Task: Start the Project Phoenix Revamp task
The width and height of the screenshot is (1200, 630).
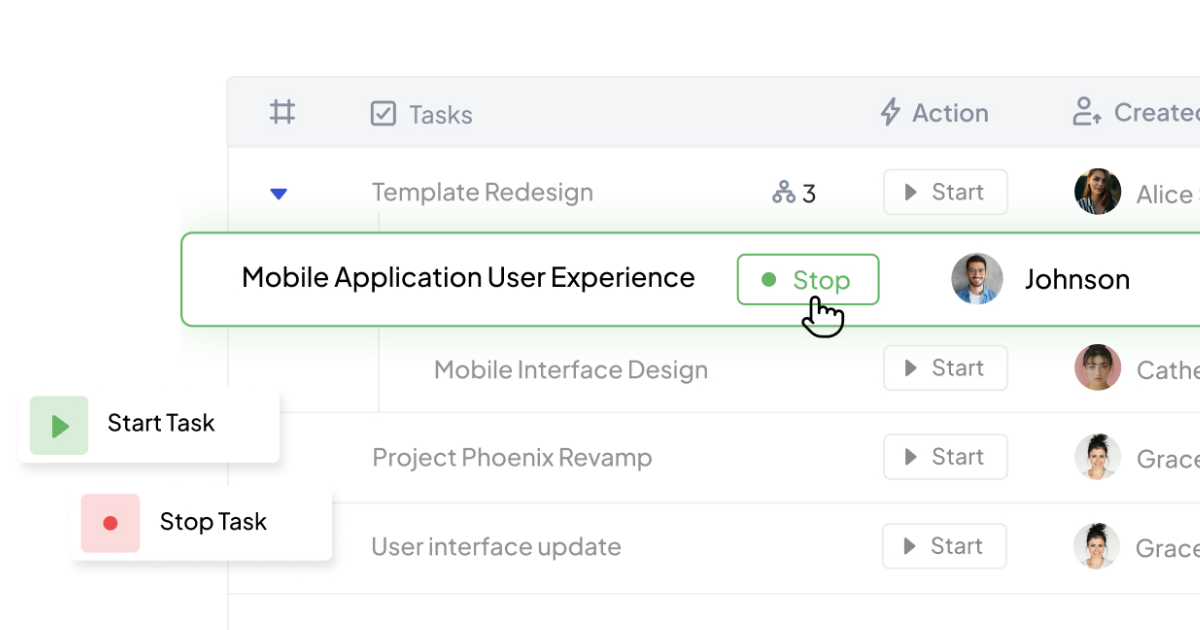Action: click(x=945, y=457)
